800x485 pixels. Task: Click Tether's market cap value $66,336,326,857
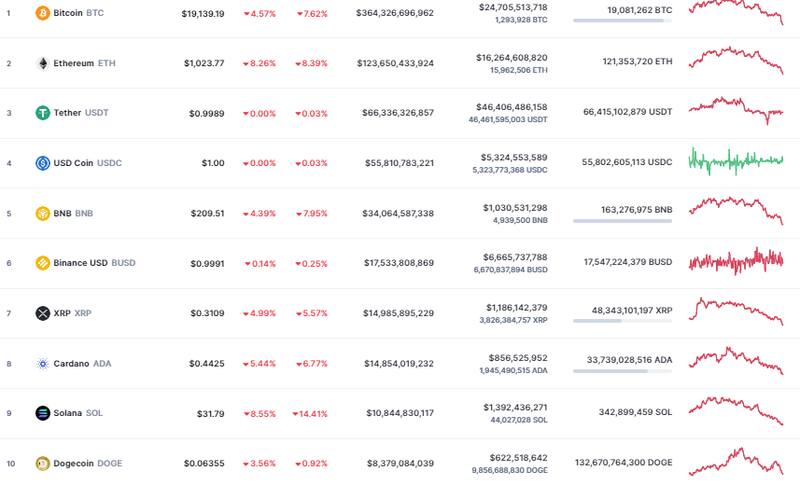tap(394, 113)
